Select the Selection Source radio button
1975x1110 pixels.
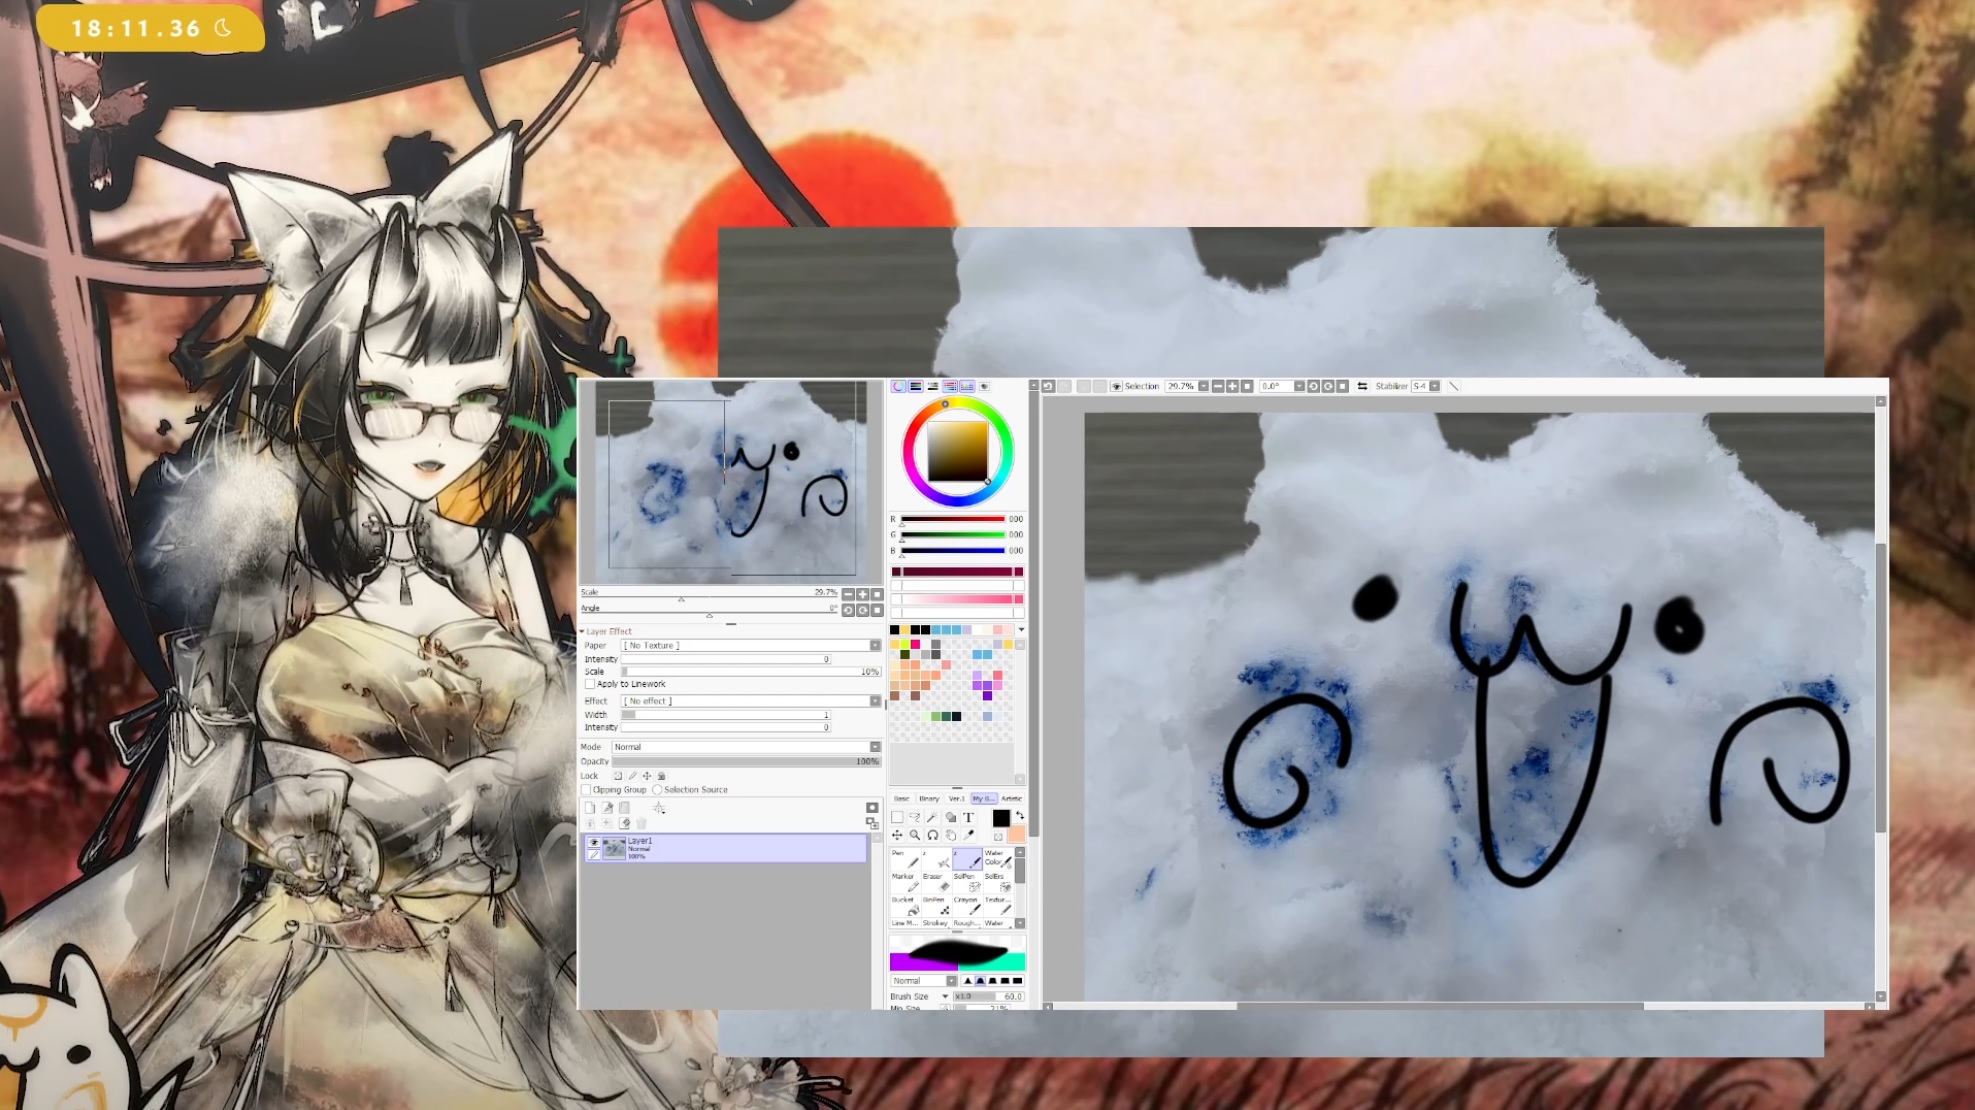click(x=657, y=790)
